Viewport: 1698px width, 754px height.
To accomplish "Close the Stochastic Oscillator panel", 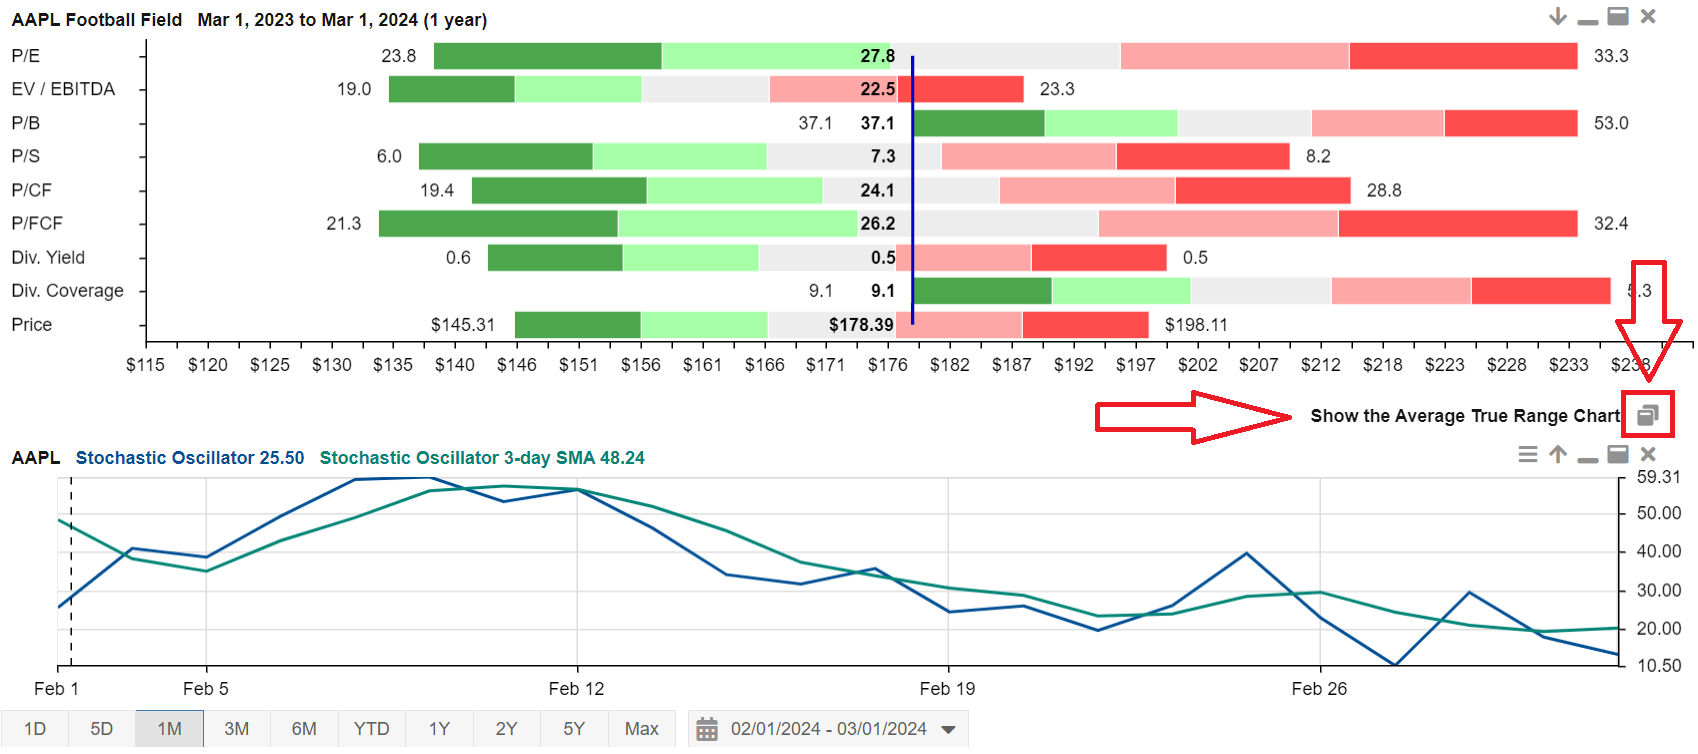I will 1648,455.
